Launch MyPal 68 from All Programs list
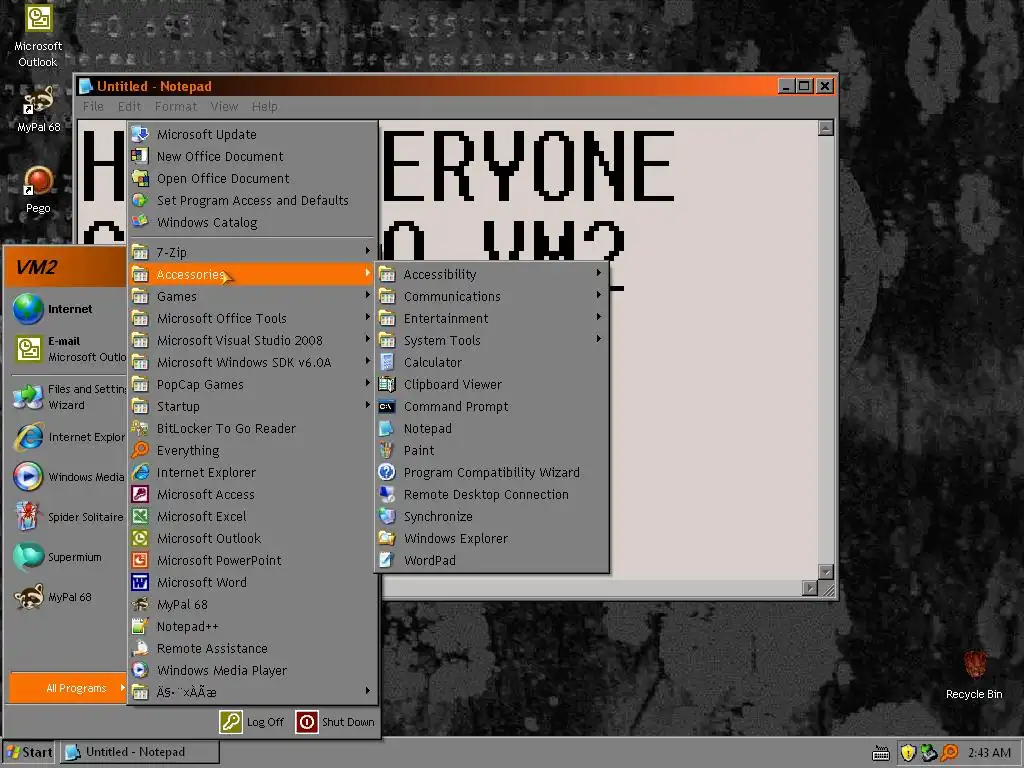This screenshot has height=768, width=1024. pos(253,605)
